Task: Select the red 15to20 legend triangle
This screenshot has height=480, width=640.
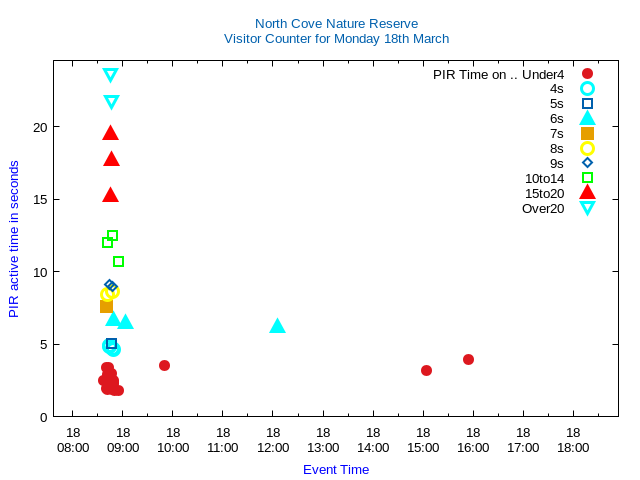Action: click(587, 193)
